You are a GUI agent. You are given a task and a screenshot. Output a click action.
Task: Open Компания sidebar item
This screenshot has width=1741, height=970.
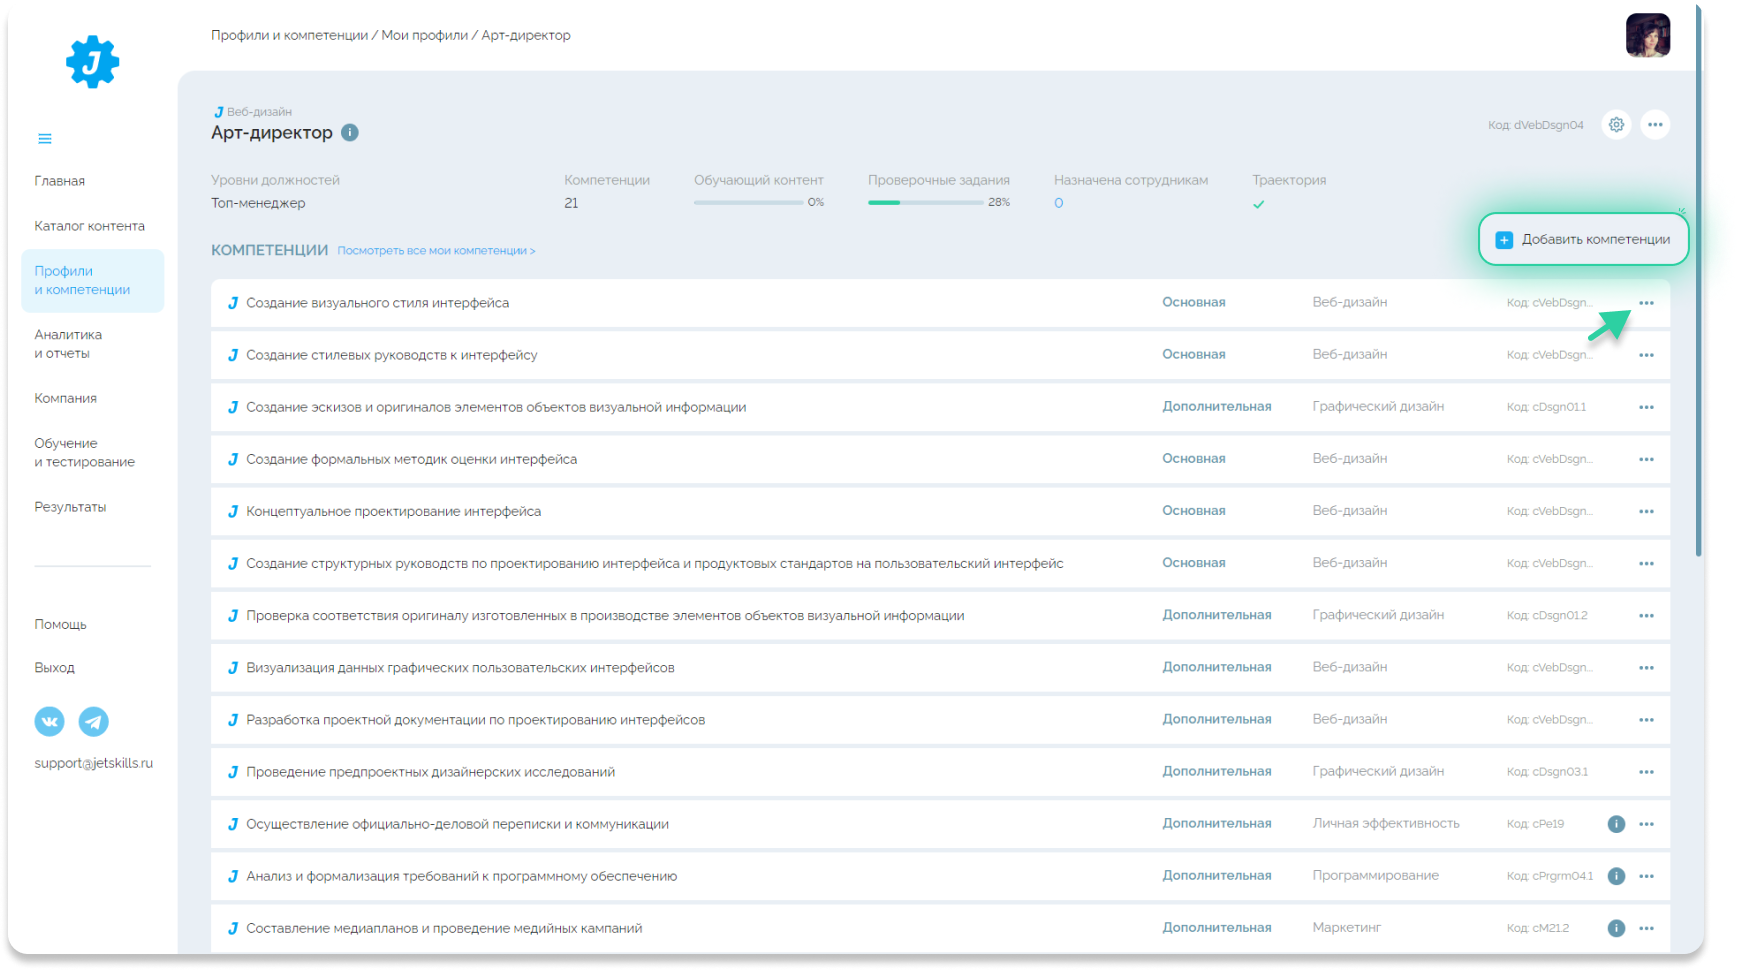(x=66, y=398)
